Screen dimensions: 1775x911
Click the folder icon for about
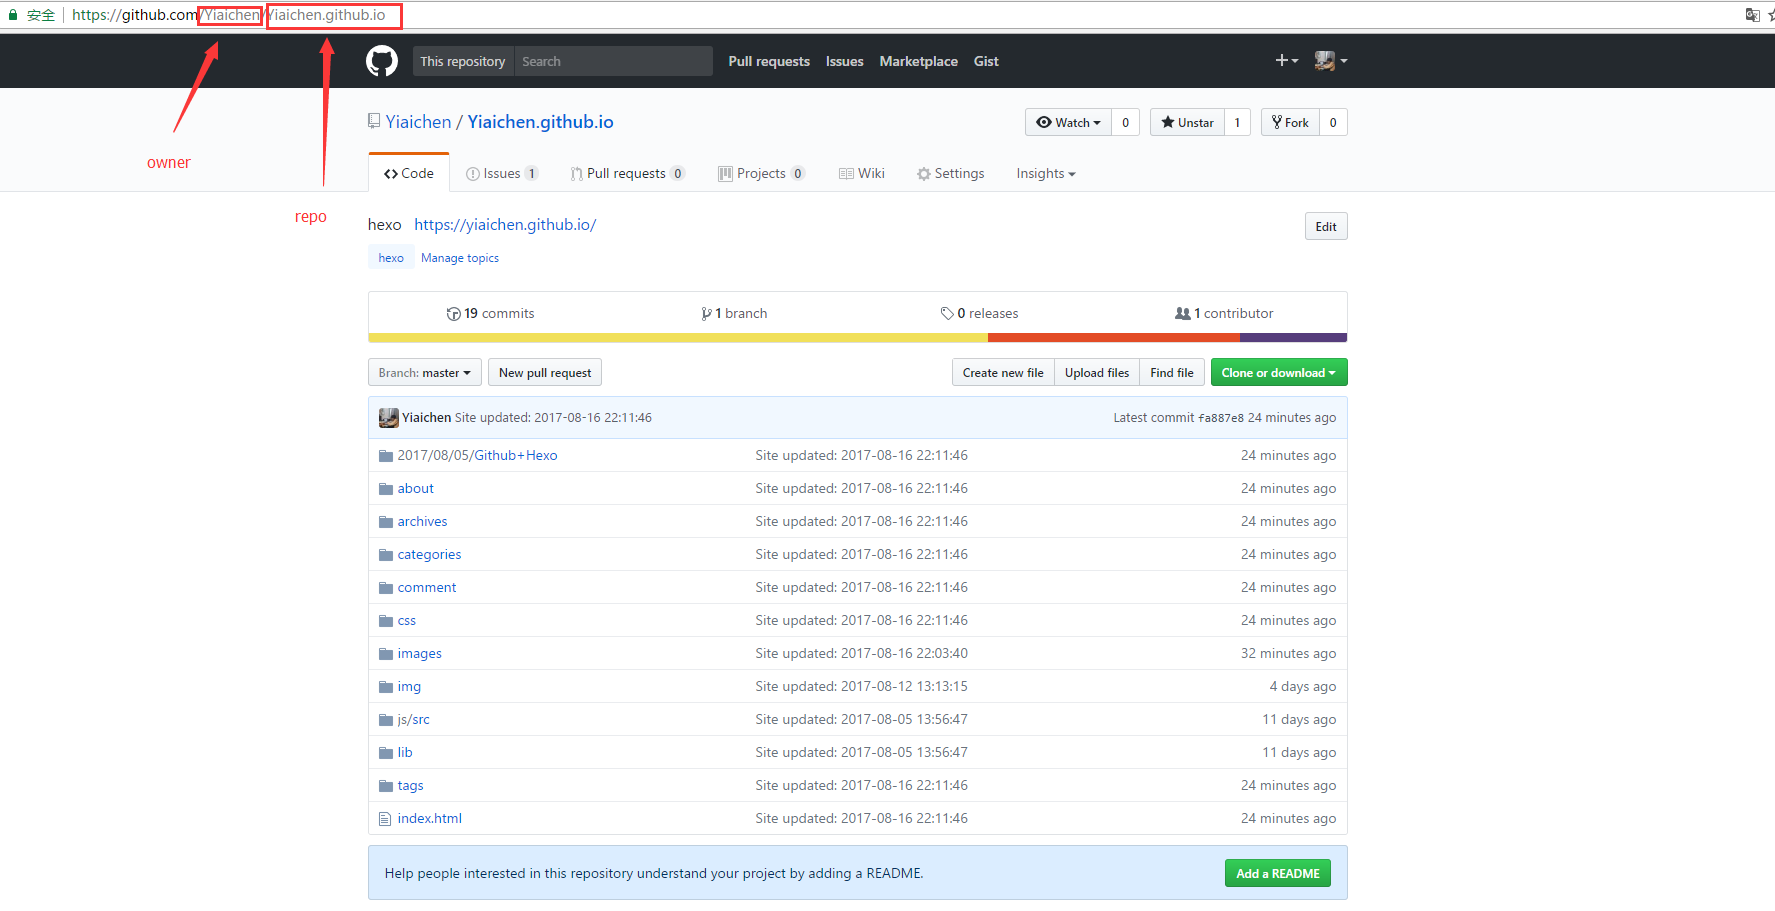(386, 489)
